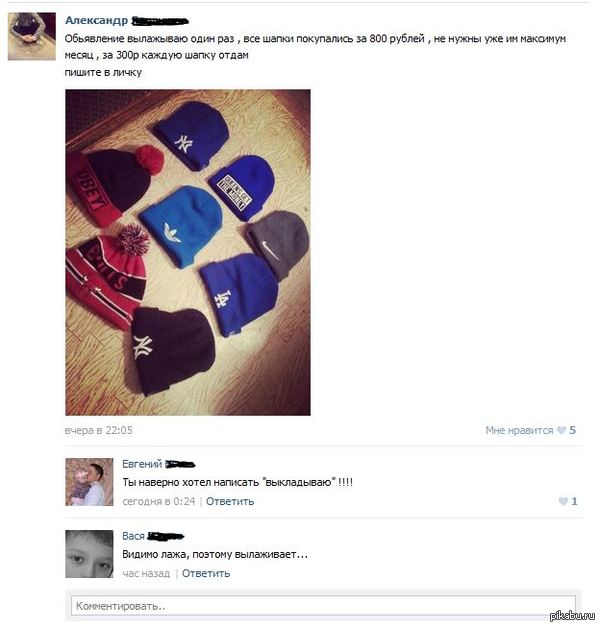Open Евгений's avatar photo
The image size is (600, 627).
89,482
